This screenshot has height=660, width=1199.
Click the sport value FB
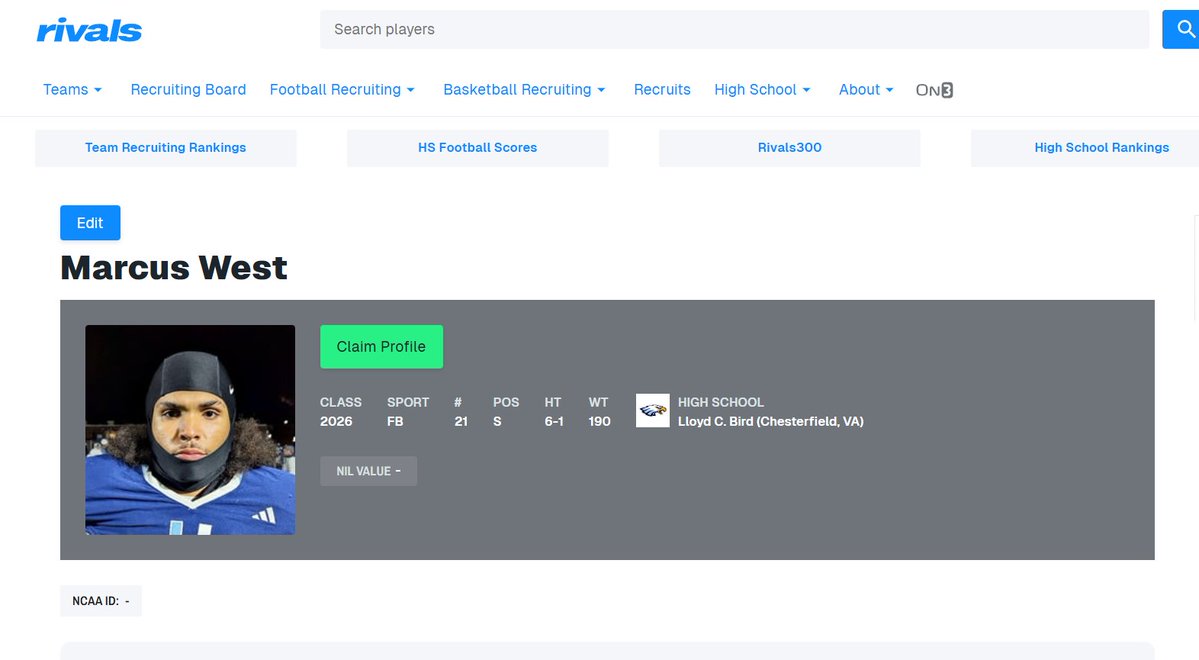tap(395, 421)
